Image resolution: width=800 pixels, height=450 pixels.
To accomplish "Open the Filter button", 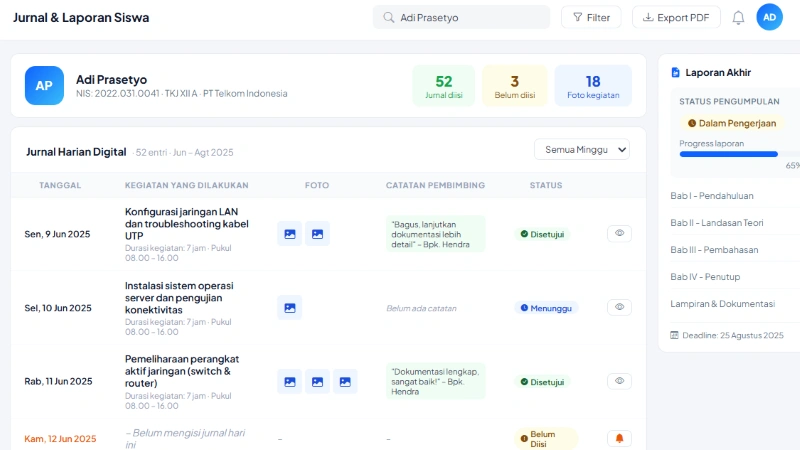I will pyautogui.click(x=591, y=17).
